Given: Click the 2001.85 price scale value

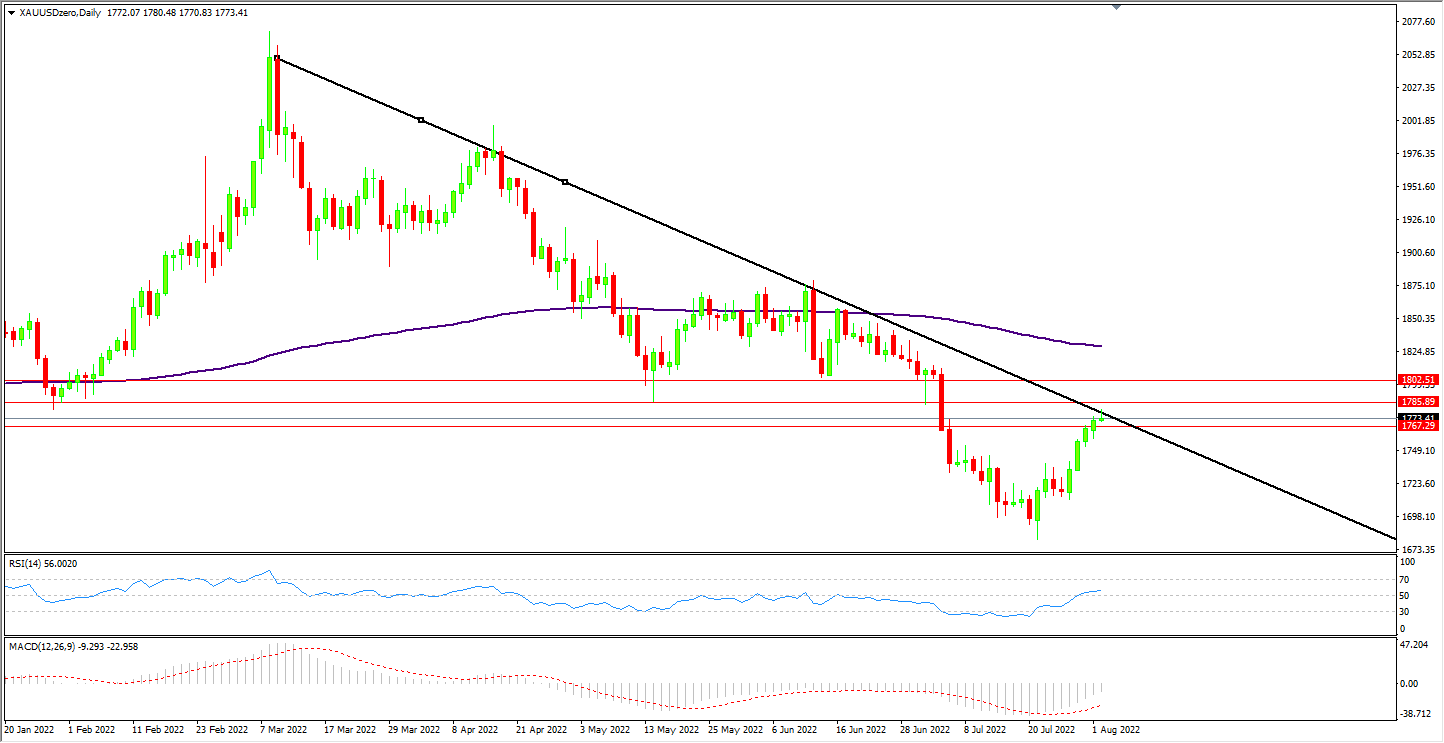Looking at the screenshot, I should [x=1420, y=121].
